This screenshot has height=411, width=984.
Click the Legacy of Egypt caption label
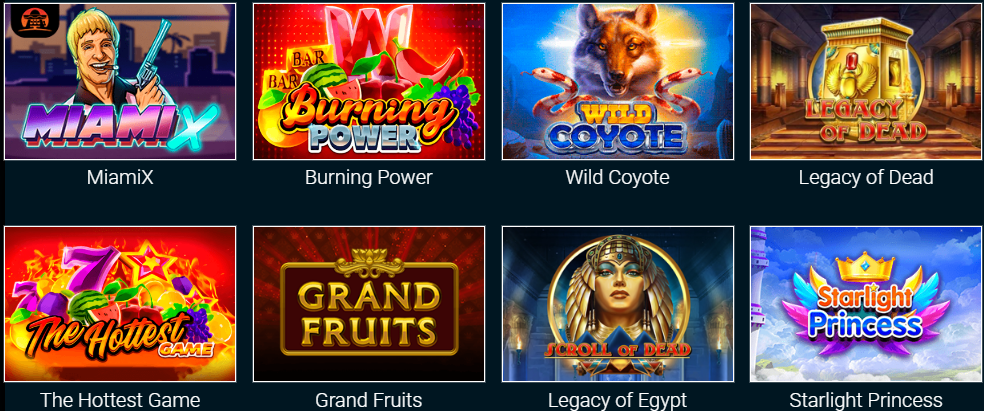tap(618, 400)
